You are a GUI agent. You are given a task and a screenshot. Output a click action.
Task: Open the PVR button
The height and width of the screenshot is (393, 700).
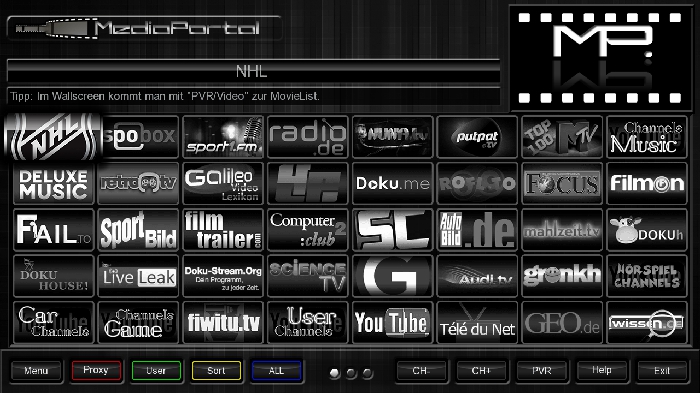542,370
